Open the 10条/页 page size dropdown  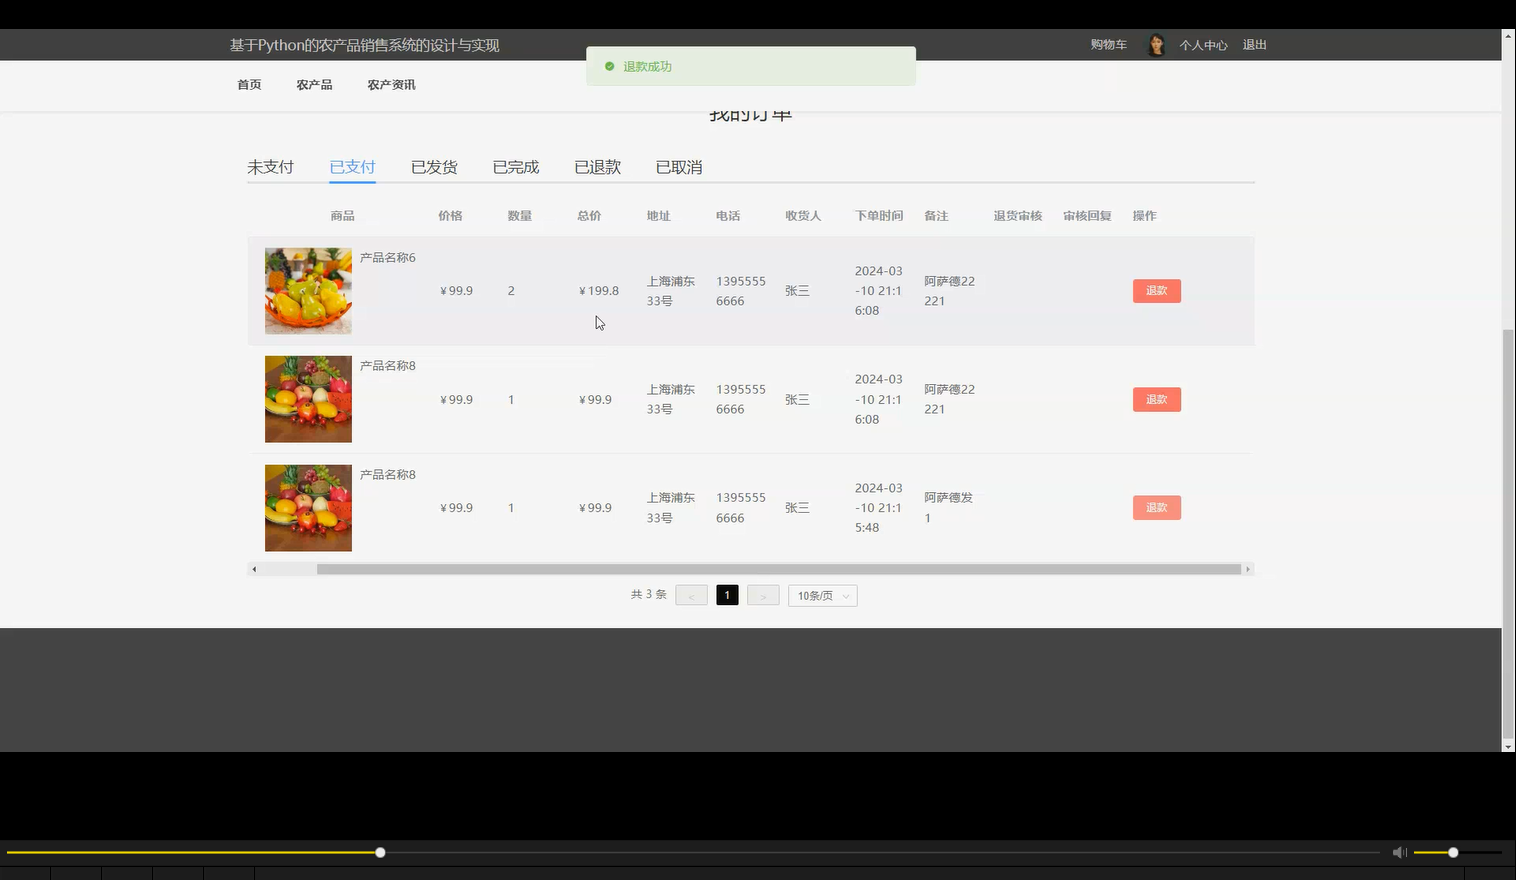pyautogui.click(x=822, y=594)
